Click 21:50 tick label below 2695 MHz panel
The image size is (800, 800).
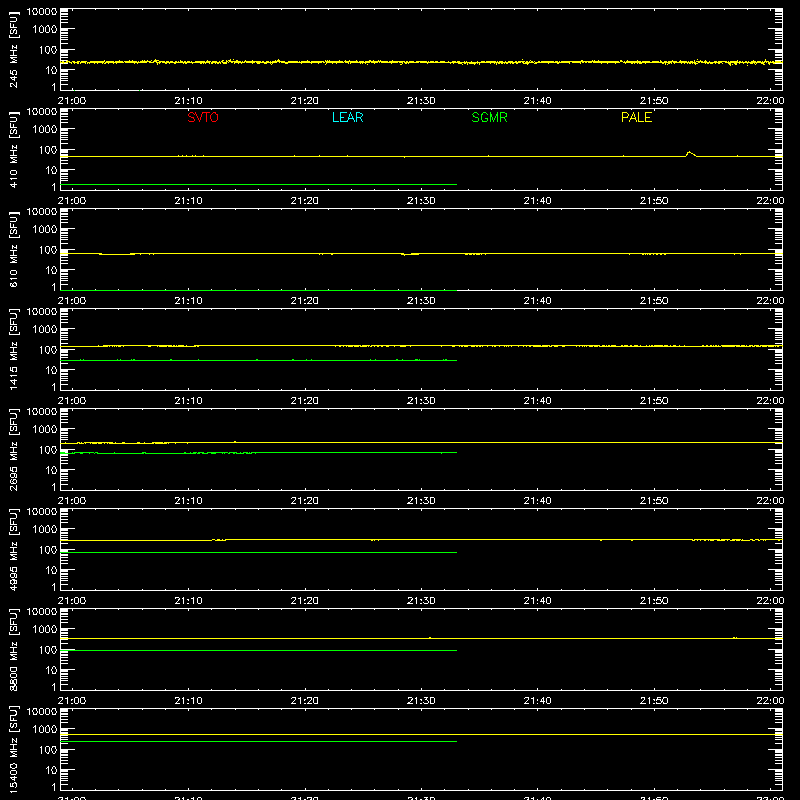click(654, 501)
